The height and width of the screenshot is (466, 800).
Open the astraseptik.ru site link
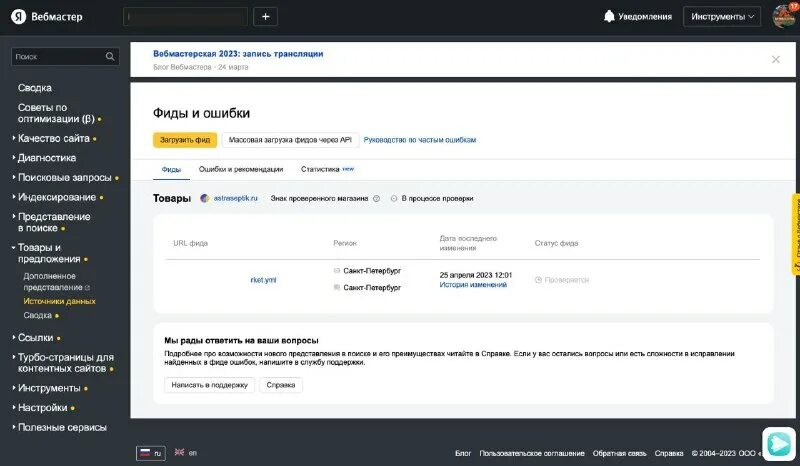235,199
